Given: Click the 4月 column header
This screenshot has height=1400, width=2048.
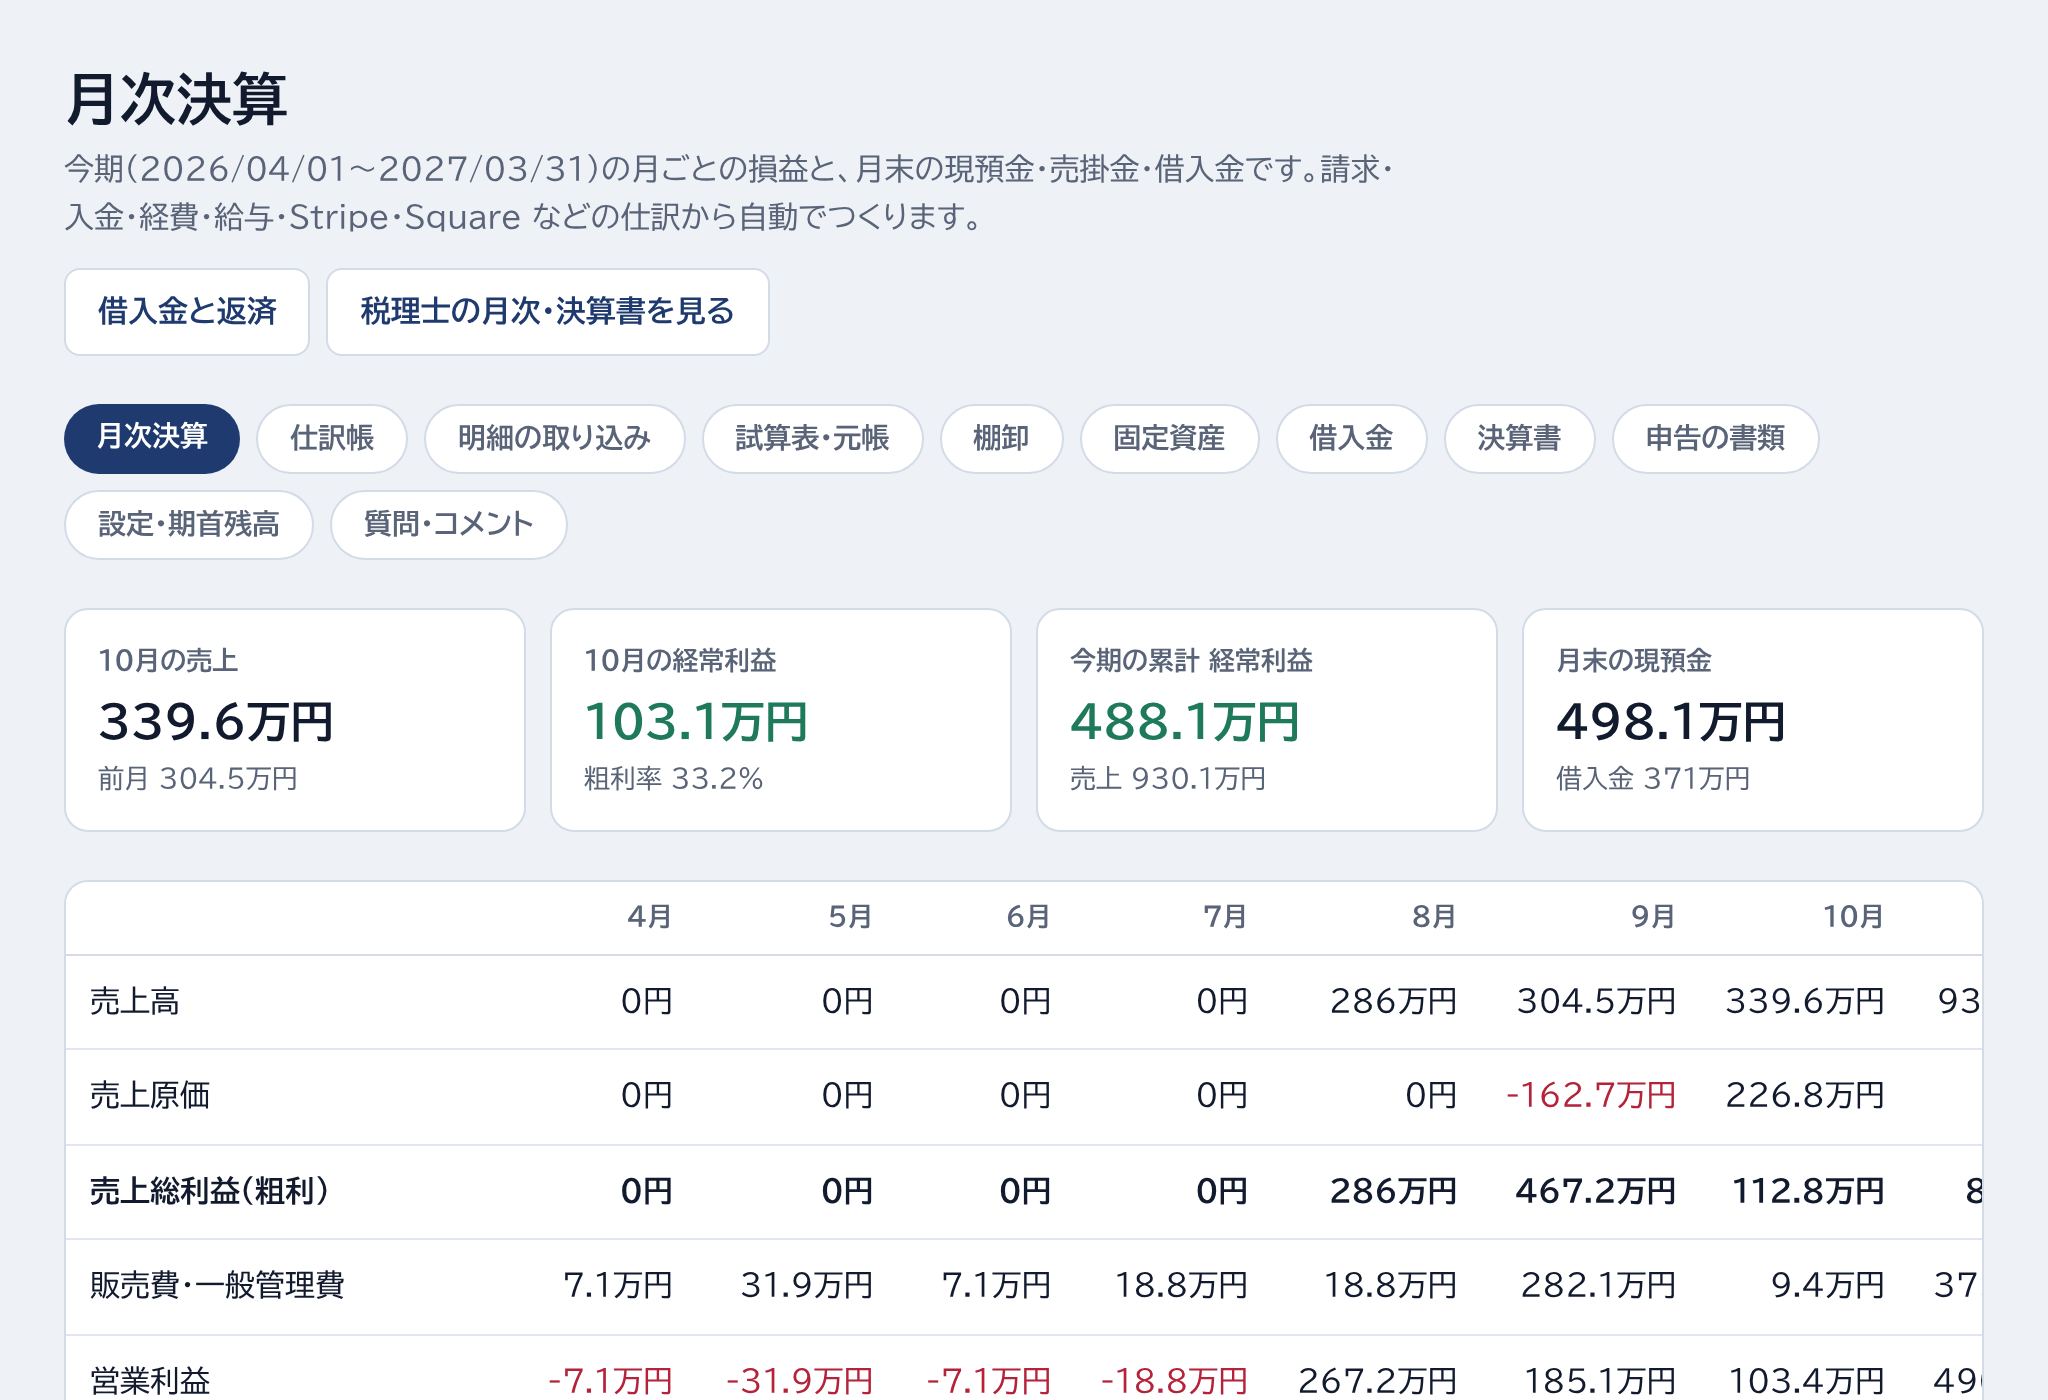Looking at the screenshot, I should click(650, 917).
